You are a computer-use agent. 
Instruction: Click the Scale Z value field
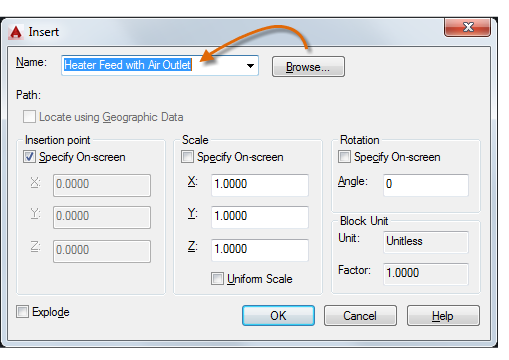(x=260, y=250)
